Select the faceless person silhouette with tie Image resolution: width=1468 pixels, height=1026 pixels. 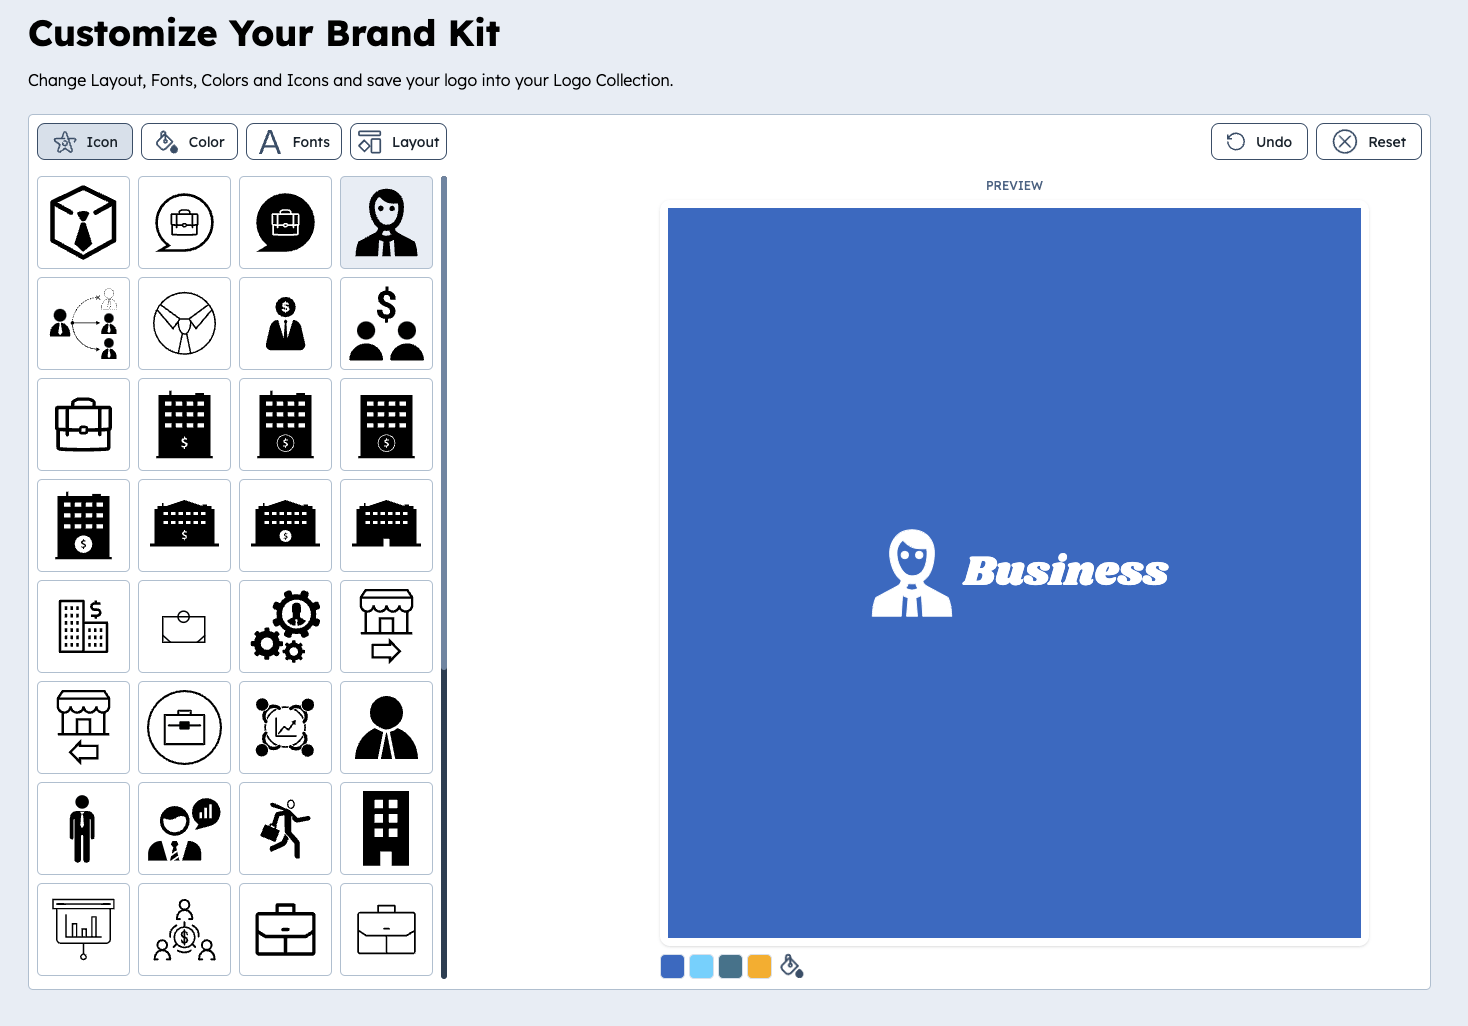click(x=386, y=728)
